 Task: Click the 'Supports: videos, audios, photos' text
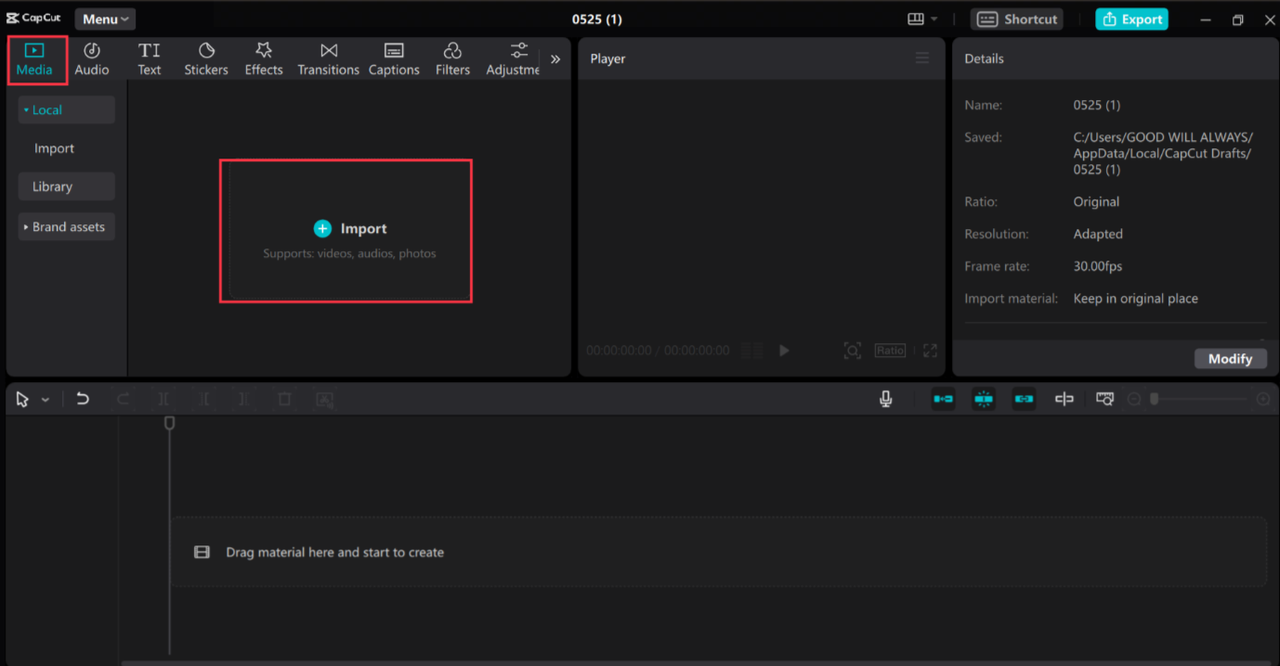point(349,253)
